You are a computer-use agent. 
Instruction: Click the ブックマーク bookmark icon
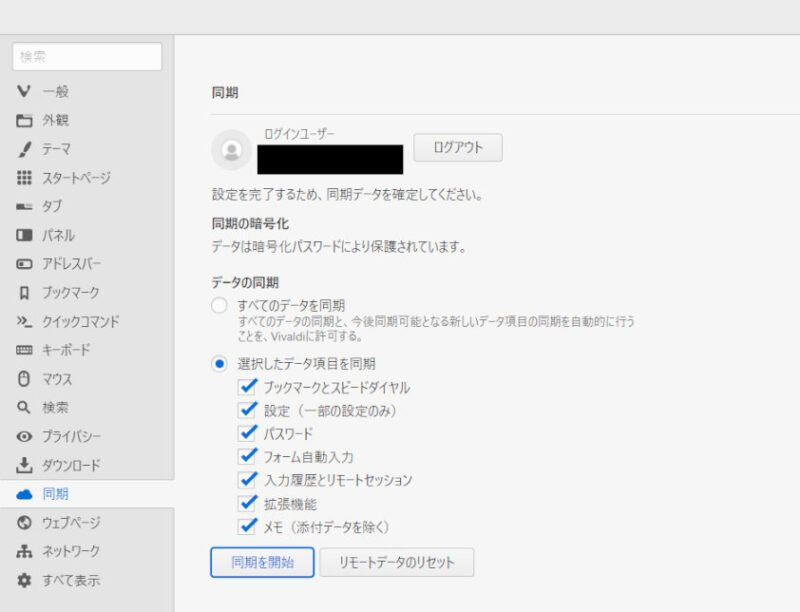point(24,293)
